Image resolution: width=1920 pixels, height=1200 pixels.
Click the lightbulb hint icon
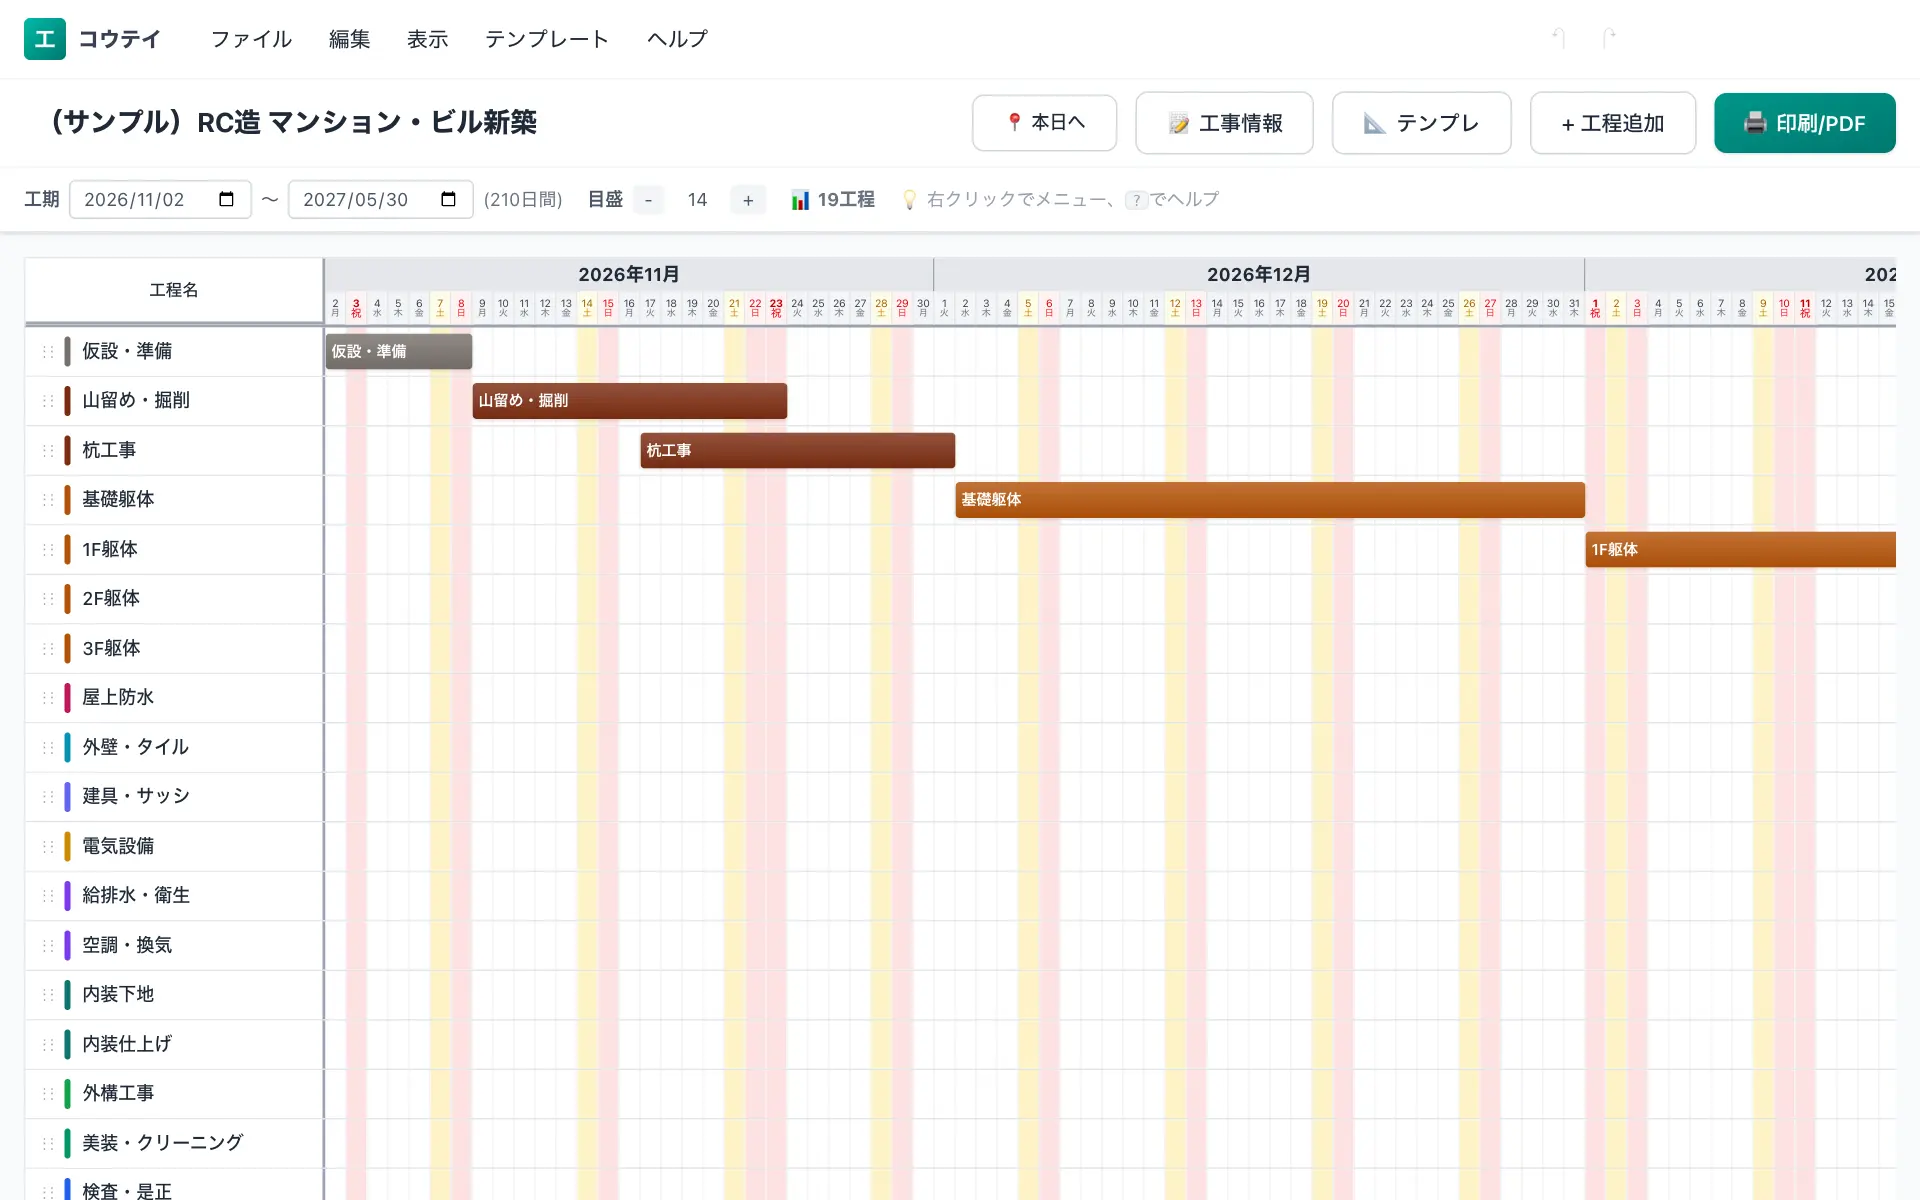tap(909, 200)
